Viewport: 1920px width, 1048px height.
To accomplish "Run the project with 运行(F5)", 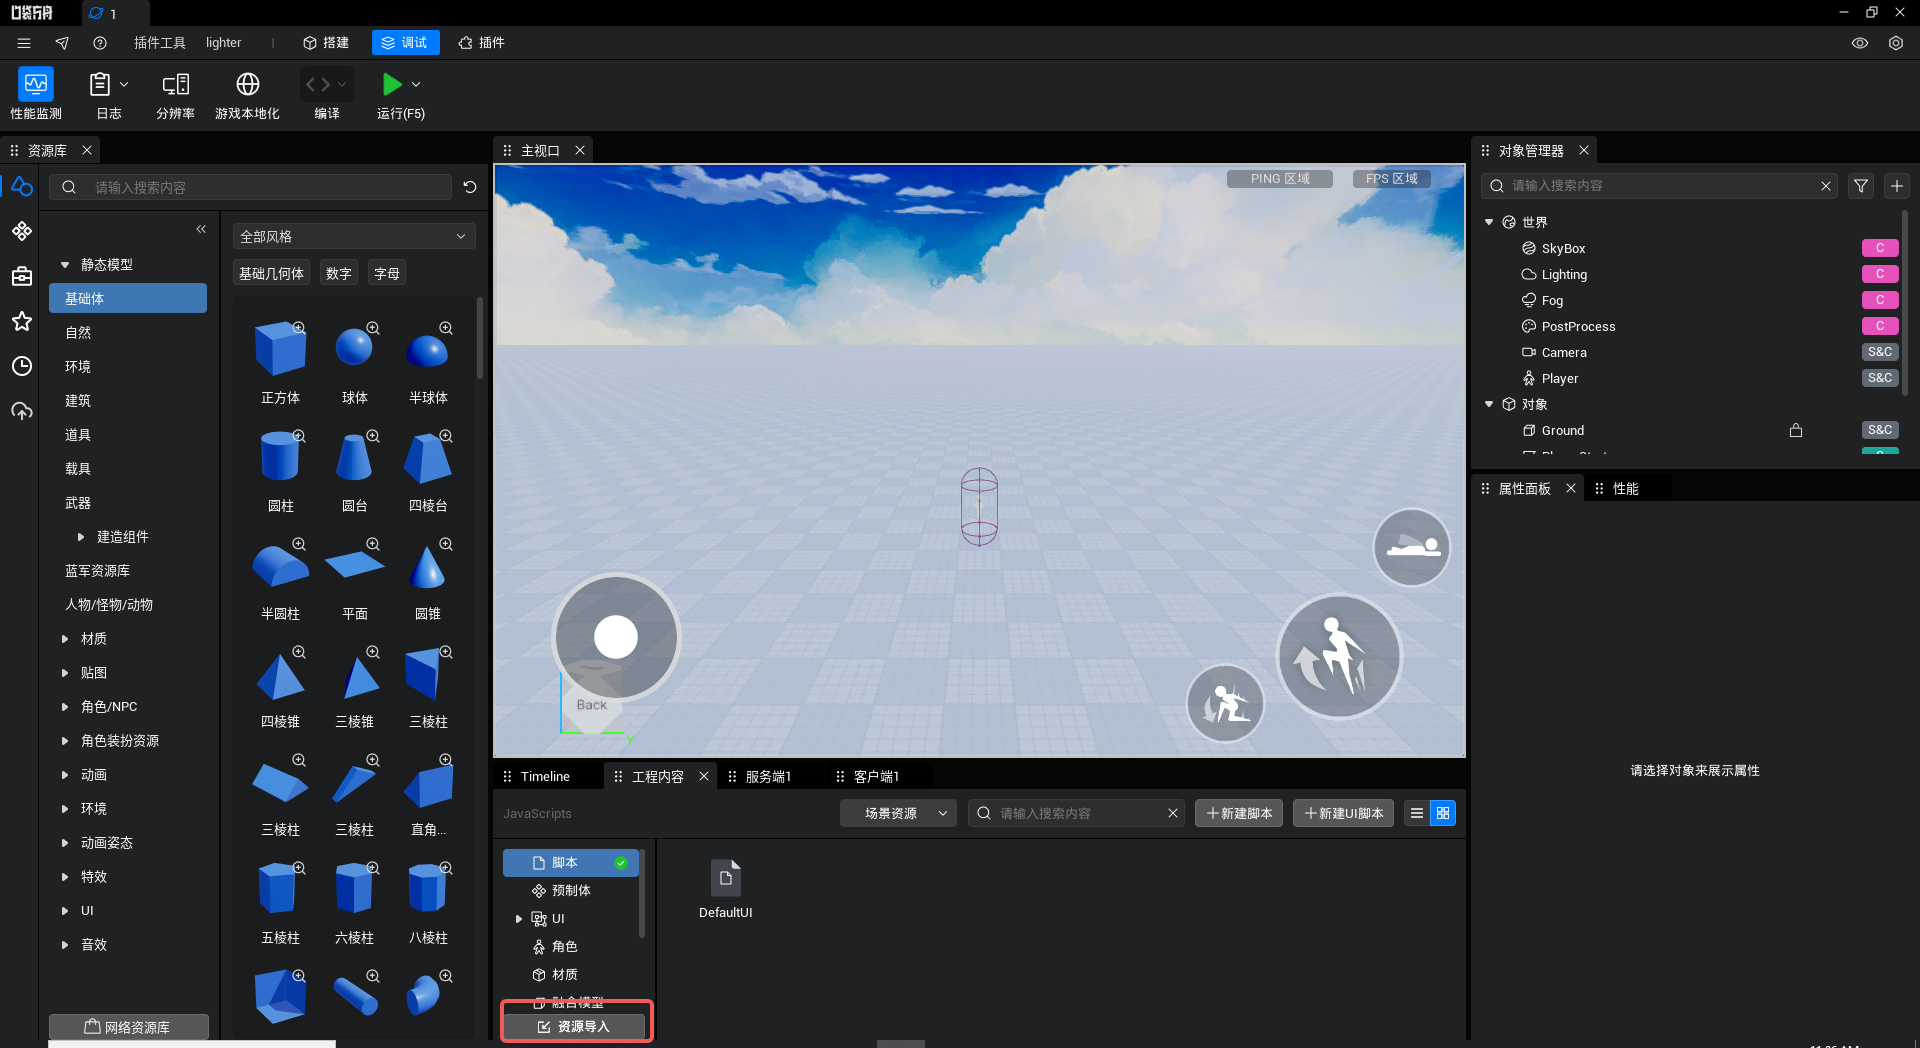I will (392, 84).
